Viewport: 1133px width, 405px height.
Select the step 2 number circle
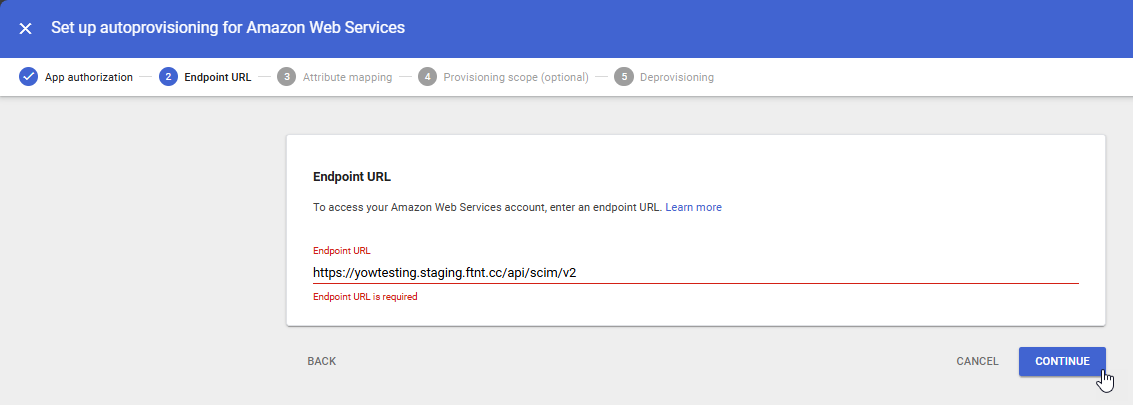pyautogui.click(x=168, y=77)
